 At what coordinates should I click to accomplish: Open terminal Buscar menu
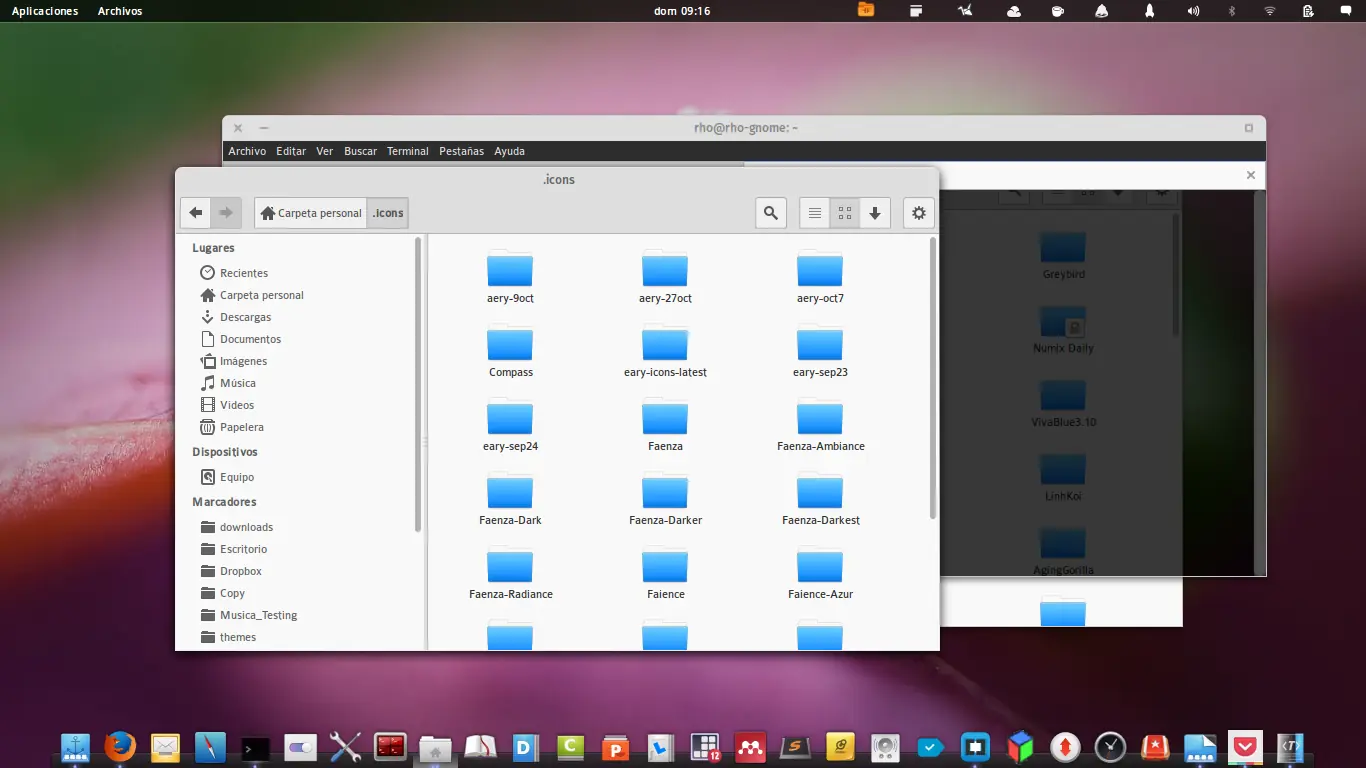360,151
